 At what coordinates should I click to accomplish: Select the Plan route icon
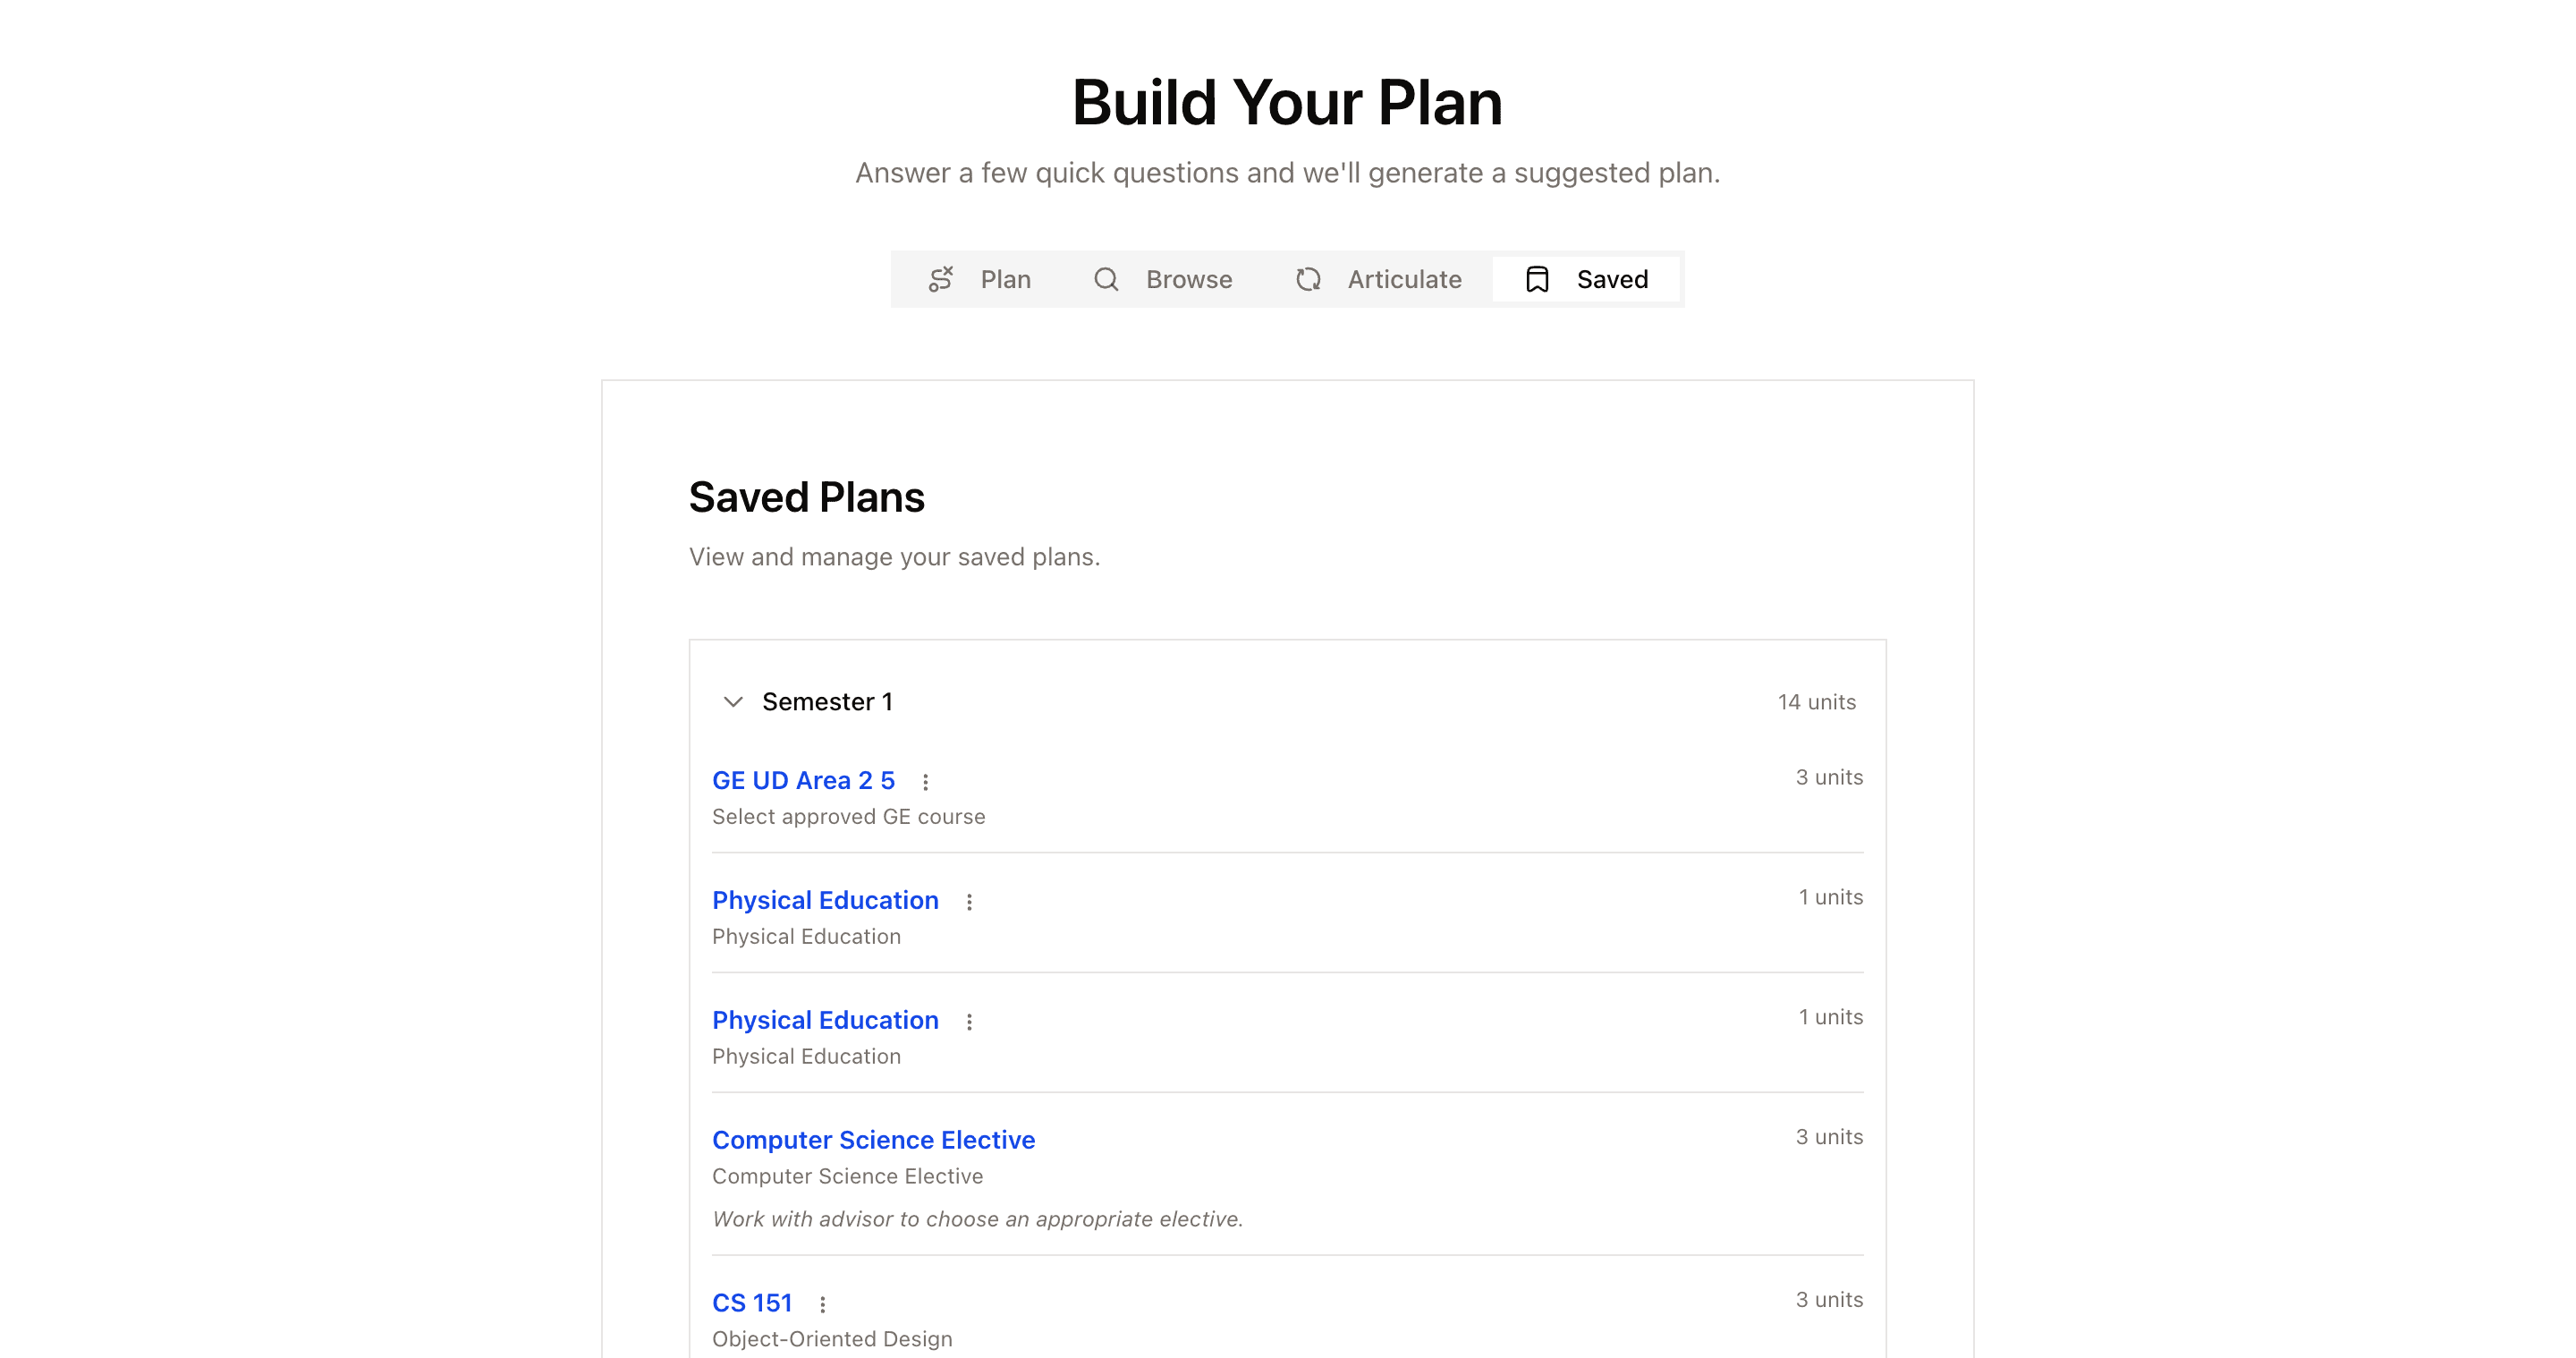(x=941, y=280)
